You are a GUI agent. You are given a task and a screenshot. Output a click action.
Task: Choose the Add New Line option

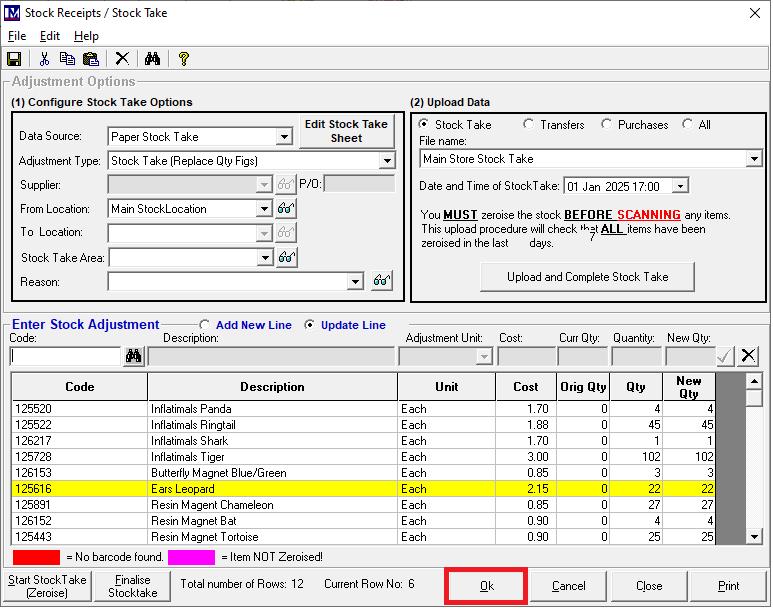click(205, 325)
